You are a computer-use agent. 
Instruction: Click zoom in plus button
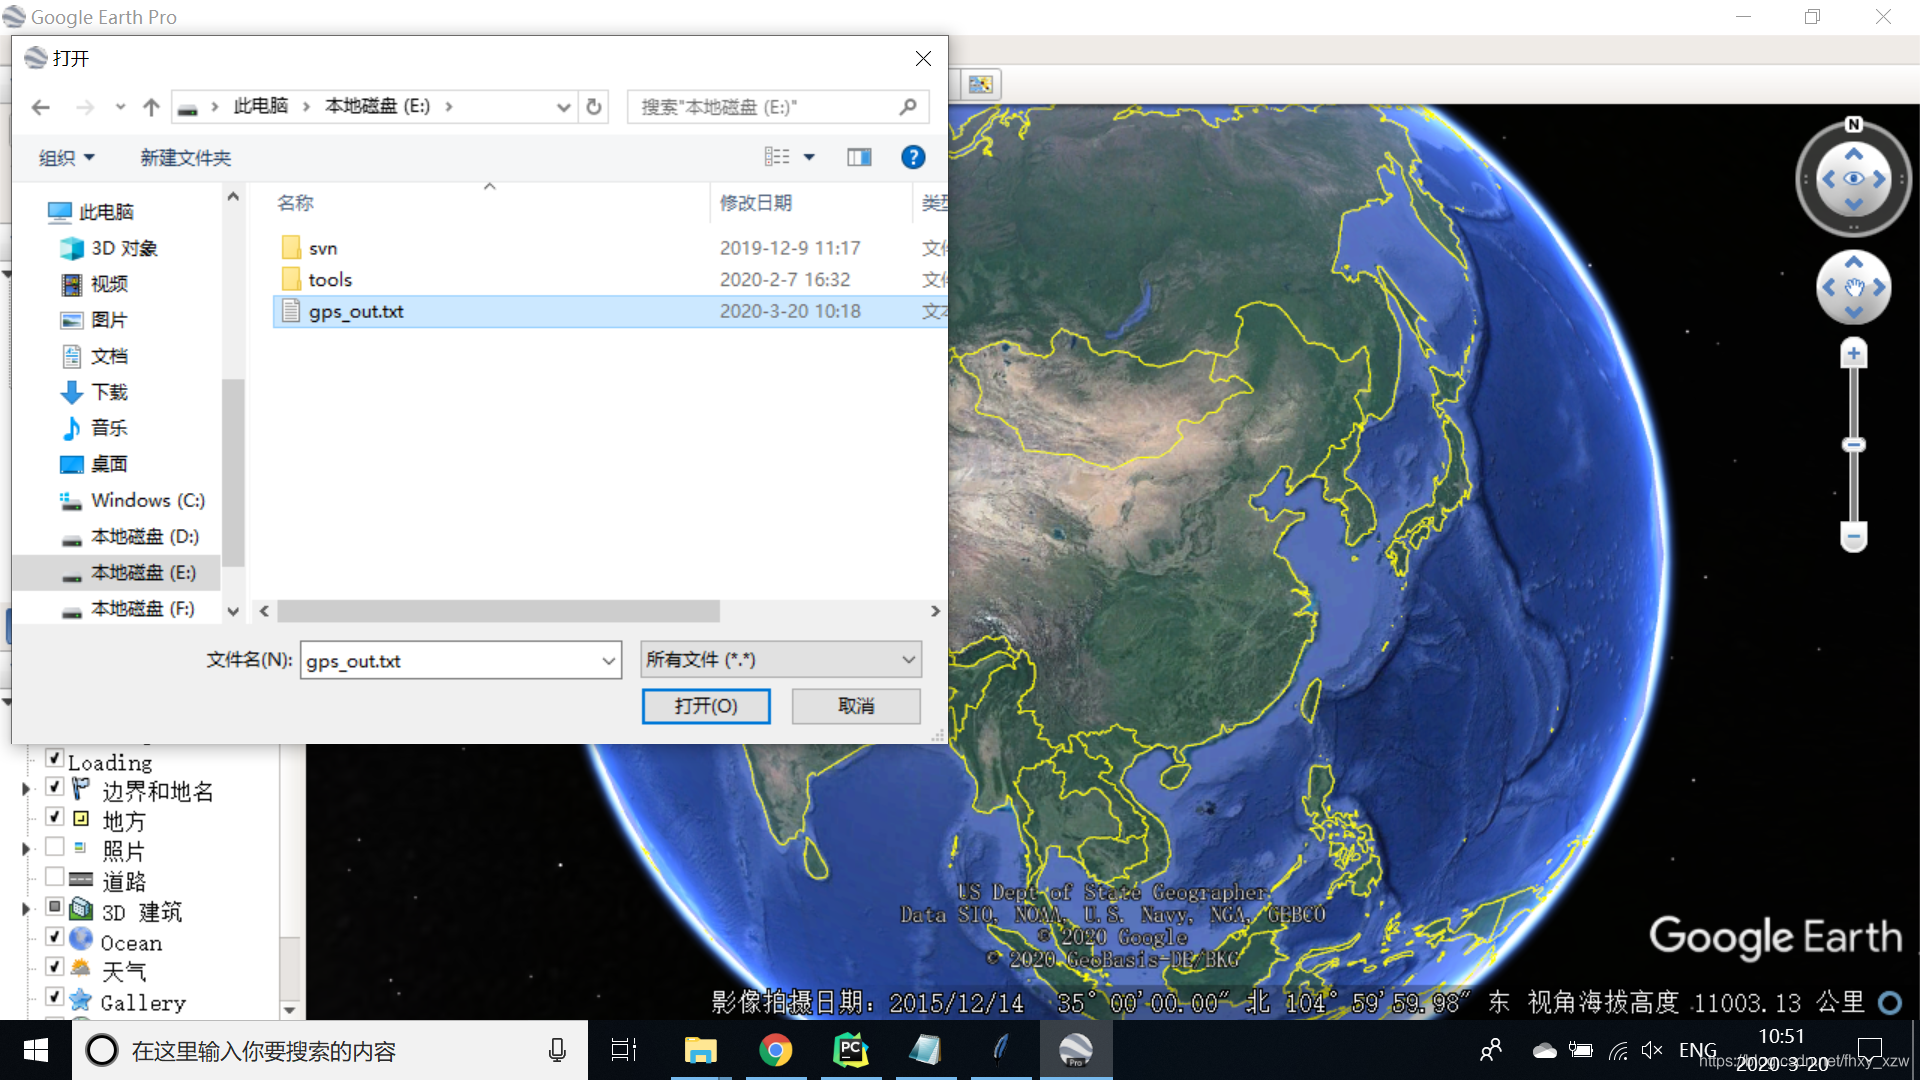pyautogui.click(x=1854, y=354)
